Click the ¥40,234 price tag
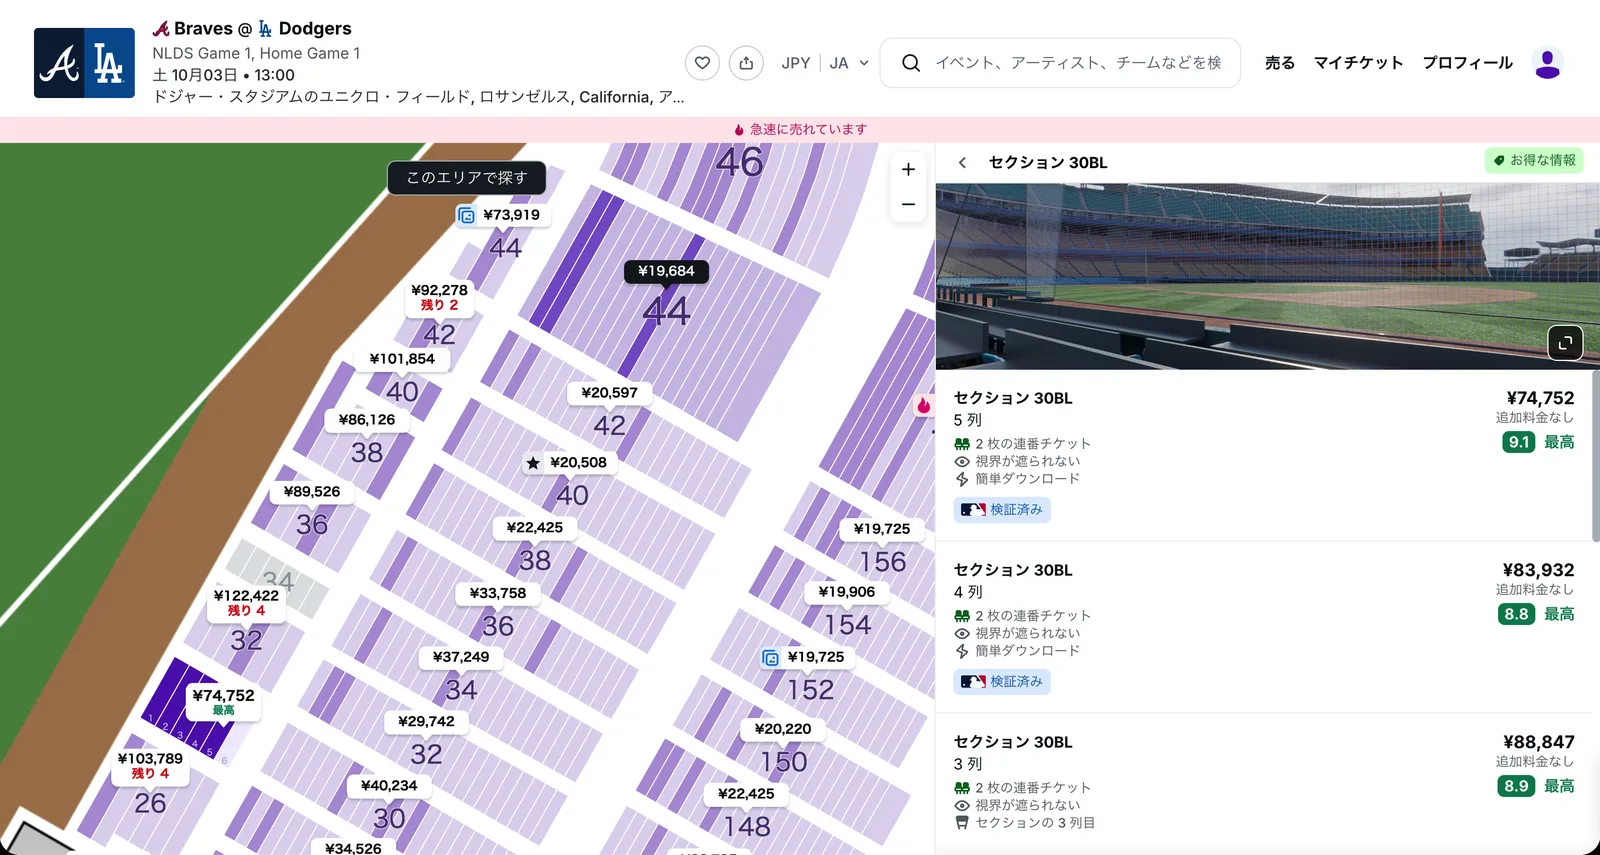This screenshot has height=855, width=1600. tap(389, 786)
